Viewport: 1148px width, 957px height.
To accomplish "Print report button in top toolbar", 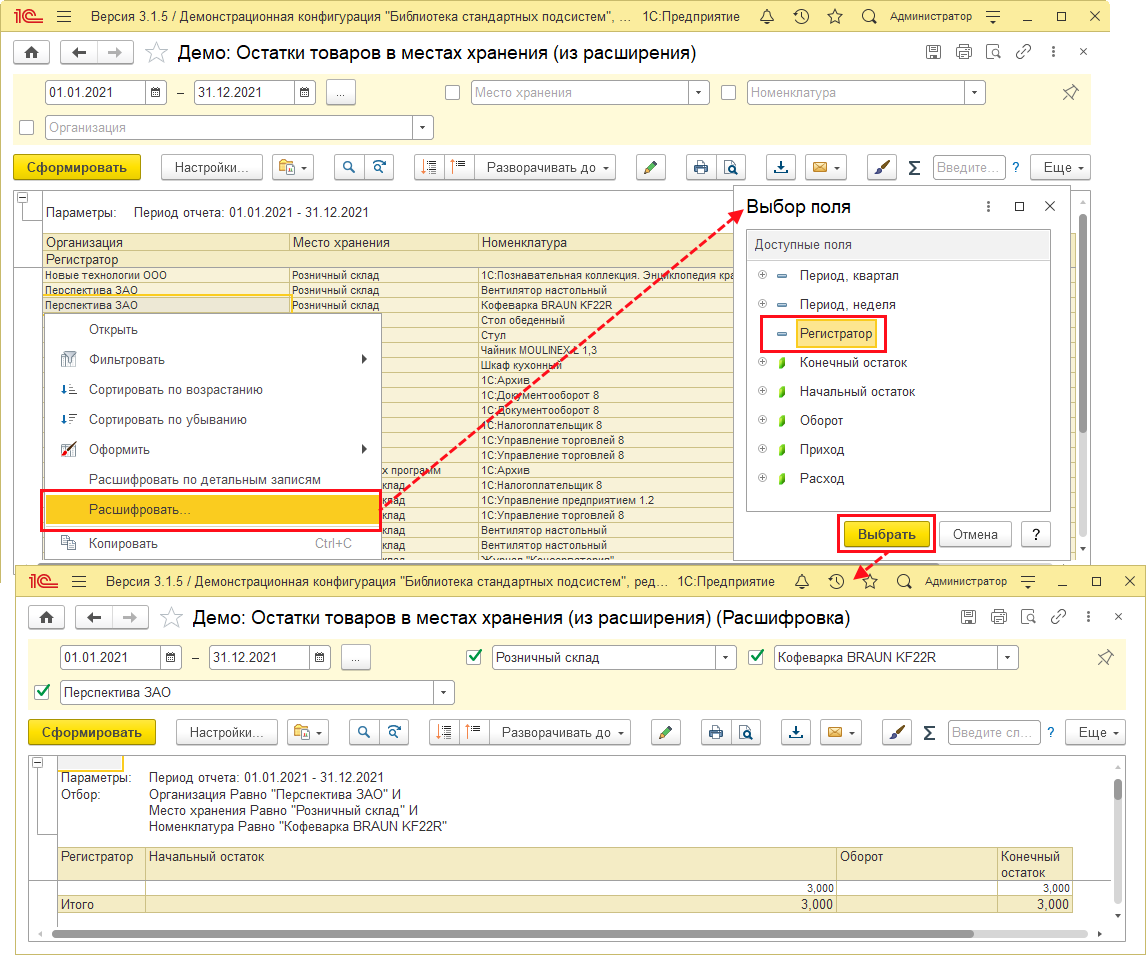I will click(x=701, y=168).
